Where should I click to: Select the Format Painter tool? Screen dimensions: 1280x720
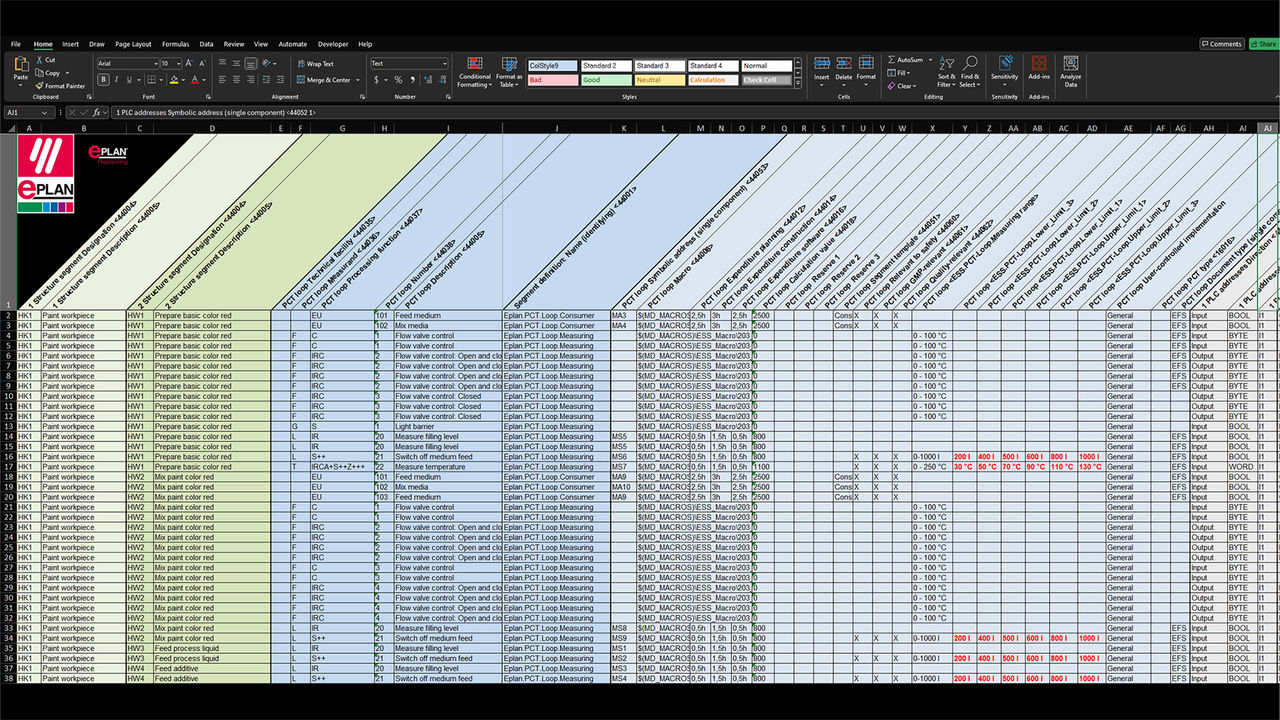62,85
